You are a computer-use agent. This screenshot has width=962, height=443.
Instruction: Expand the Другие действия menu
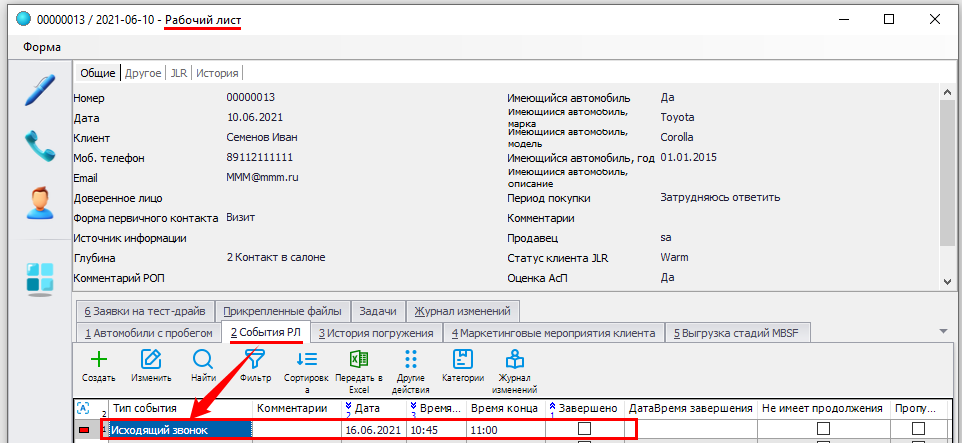pos(411,367)
